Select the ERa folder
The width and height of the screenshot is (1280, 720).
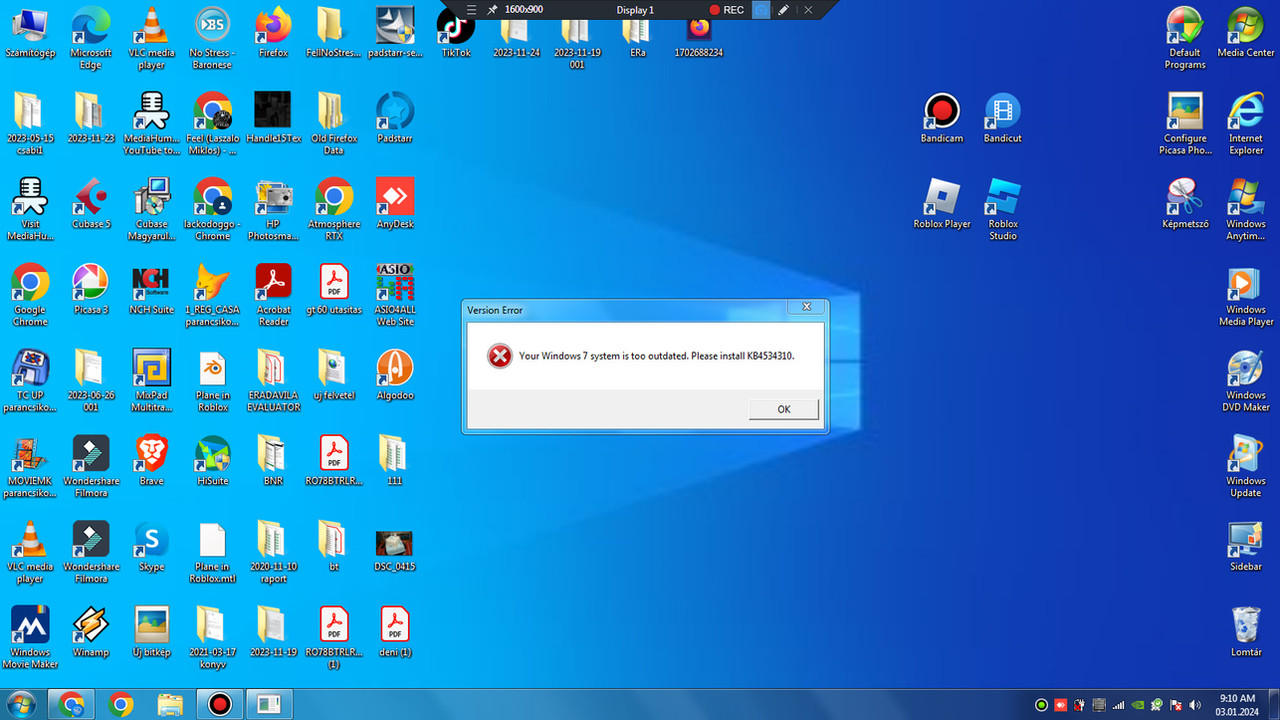click(x=638, y=39)
